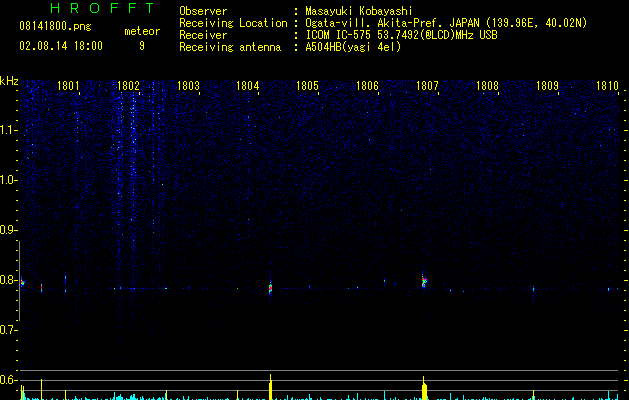Click the 1802 time marker
The width and height of the screenshot is (629, 400).
(x=128, y=86)
